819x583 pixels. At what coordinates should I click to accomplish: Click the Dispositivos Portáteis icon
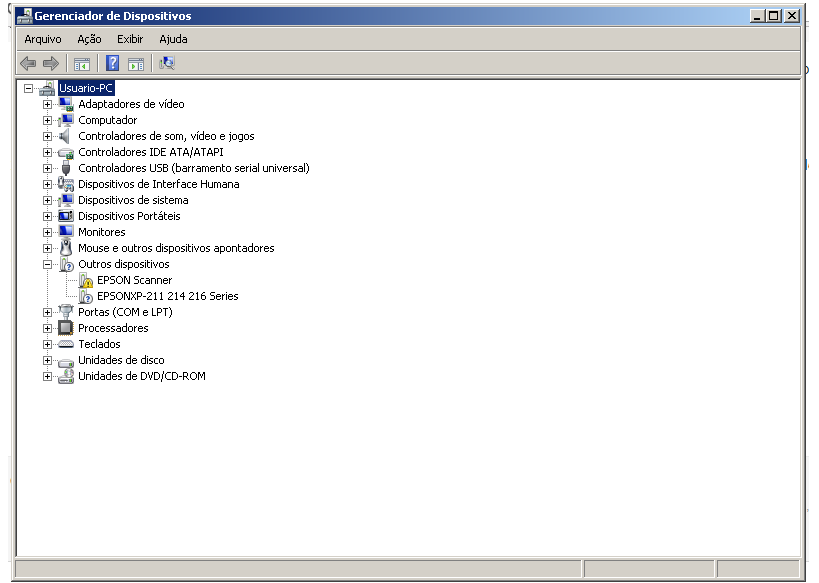66,216
